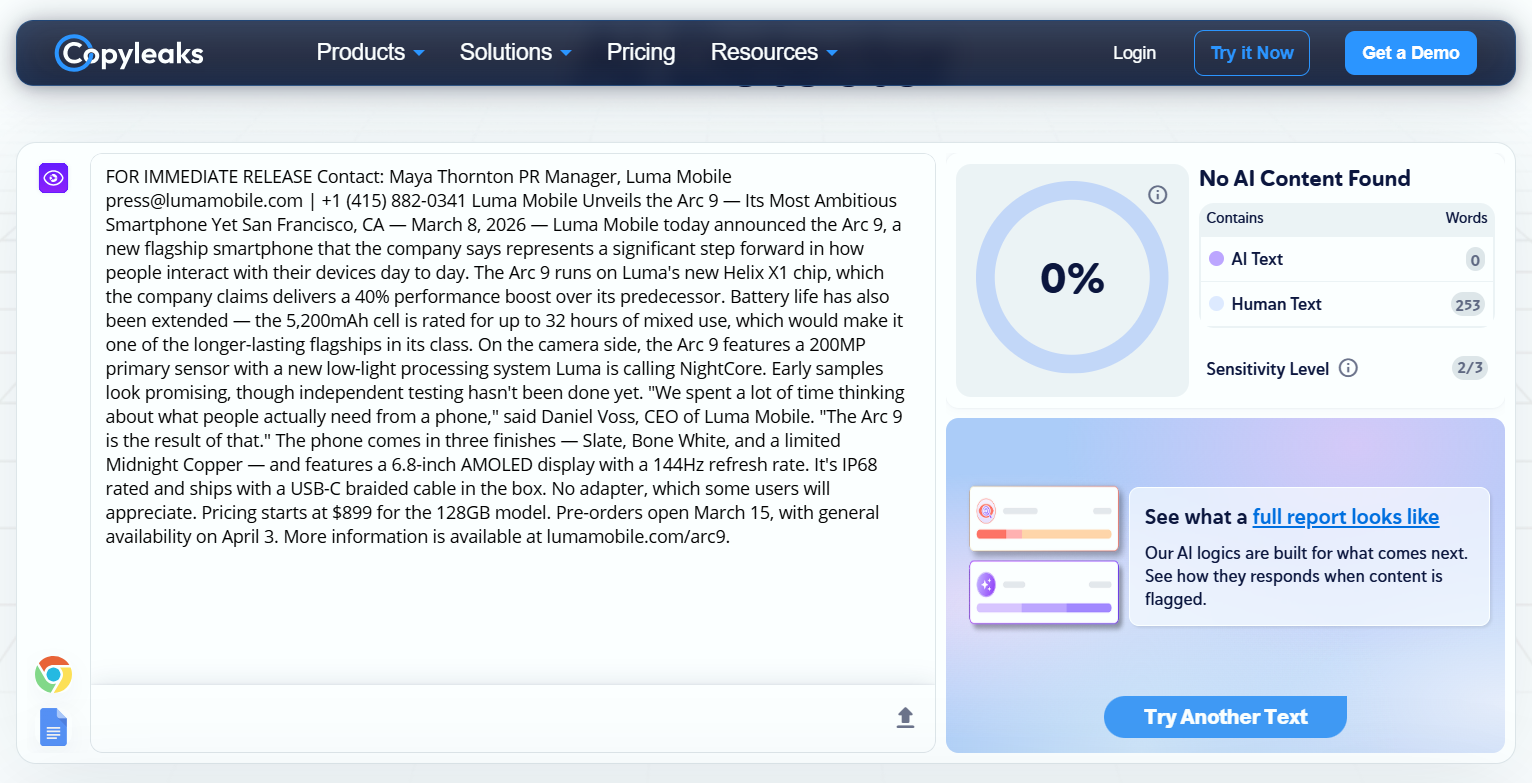The height and width of the screenshot is (783, 1532).
Task: Click inside the press release text area
Action: (x=512, y=420)
